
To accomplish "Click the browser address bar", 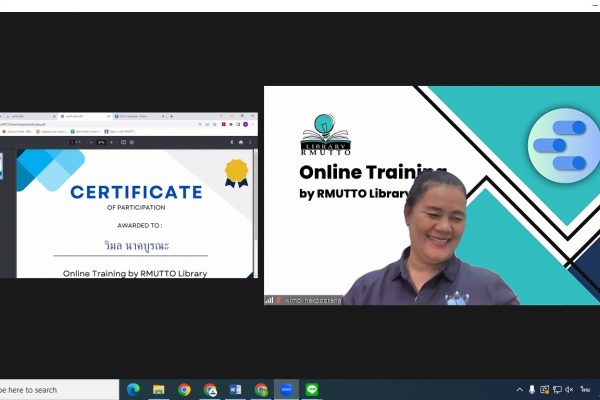I will pyautogui.click(x=98, y=124).
